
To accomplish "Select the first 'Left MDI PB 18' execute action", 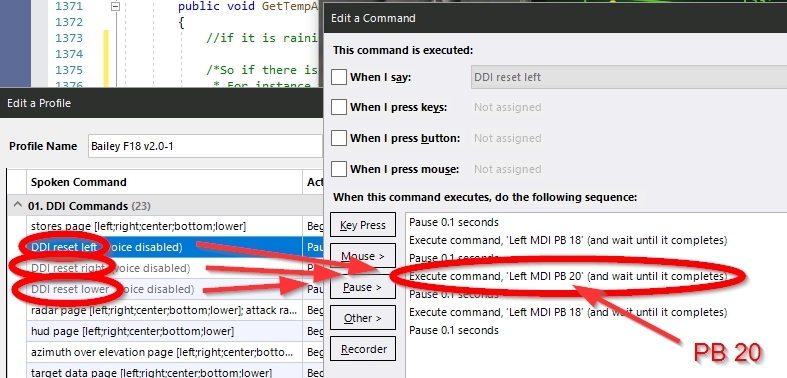I will [568, 240].
